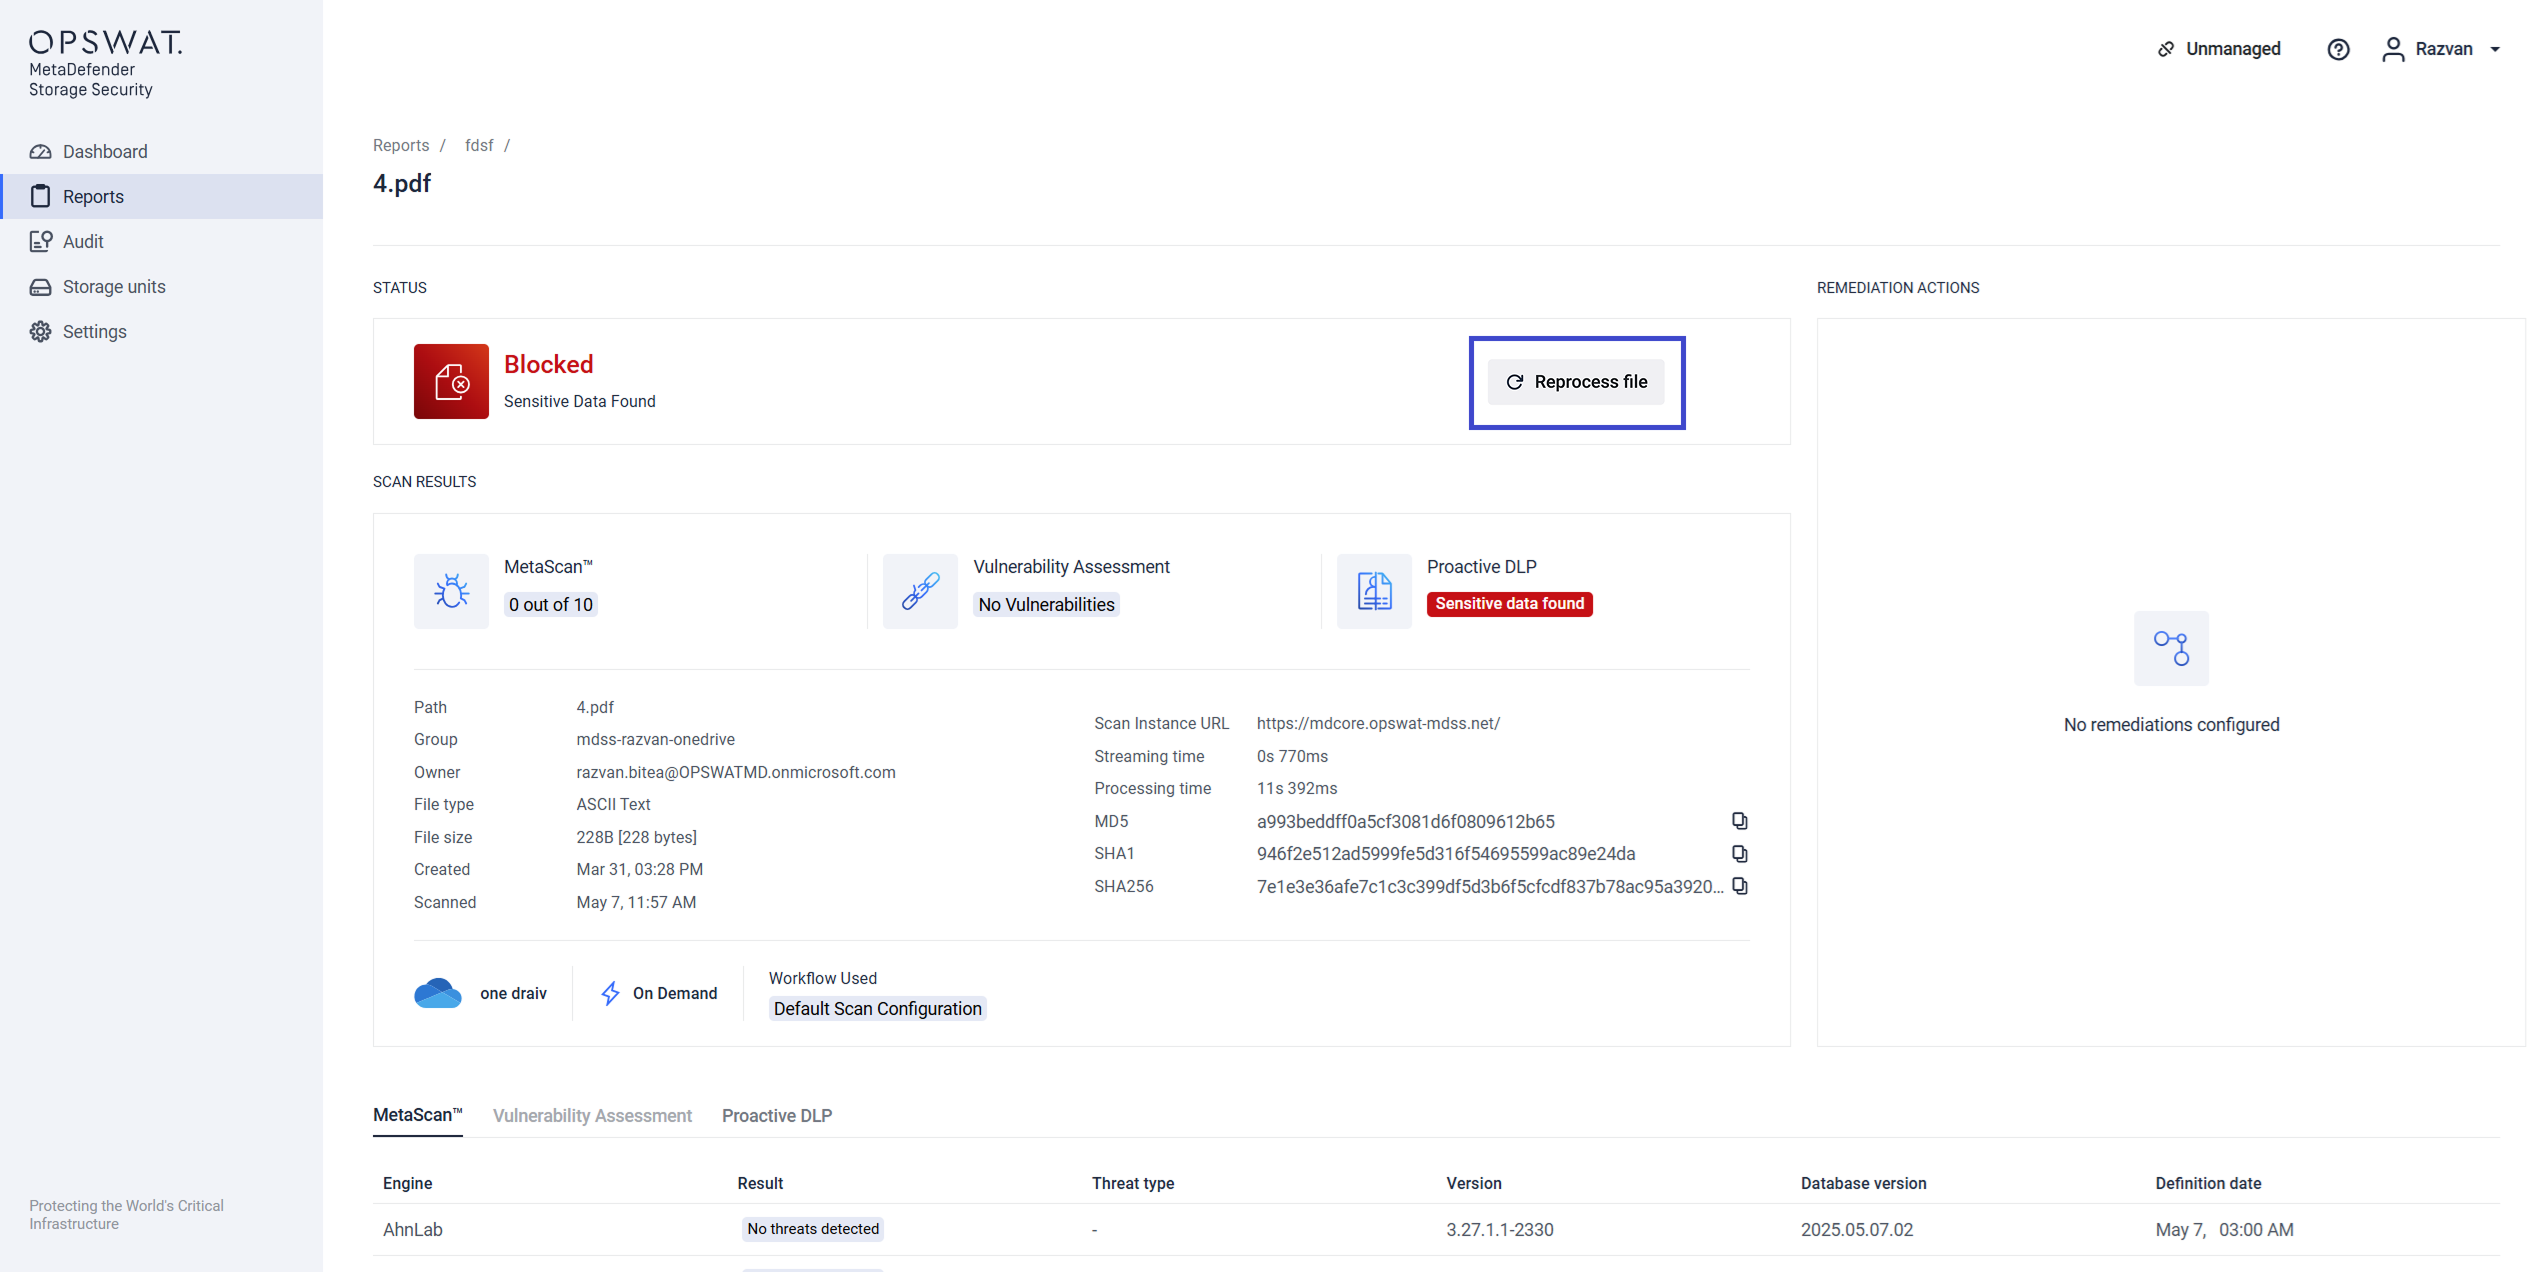
Task: Open the Storage units drive icon
Action: coord(40,287)
